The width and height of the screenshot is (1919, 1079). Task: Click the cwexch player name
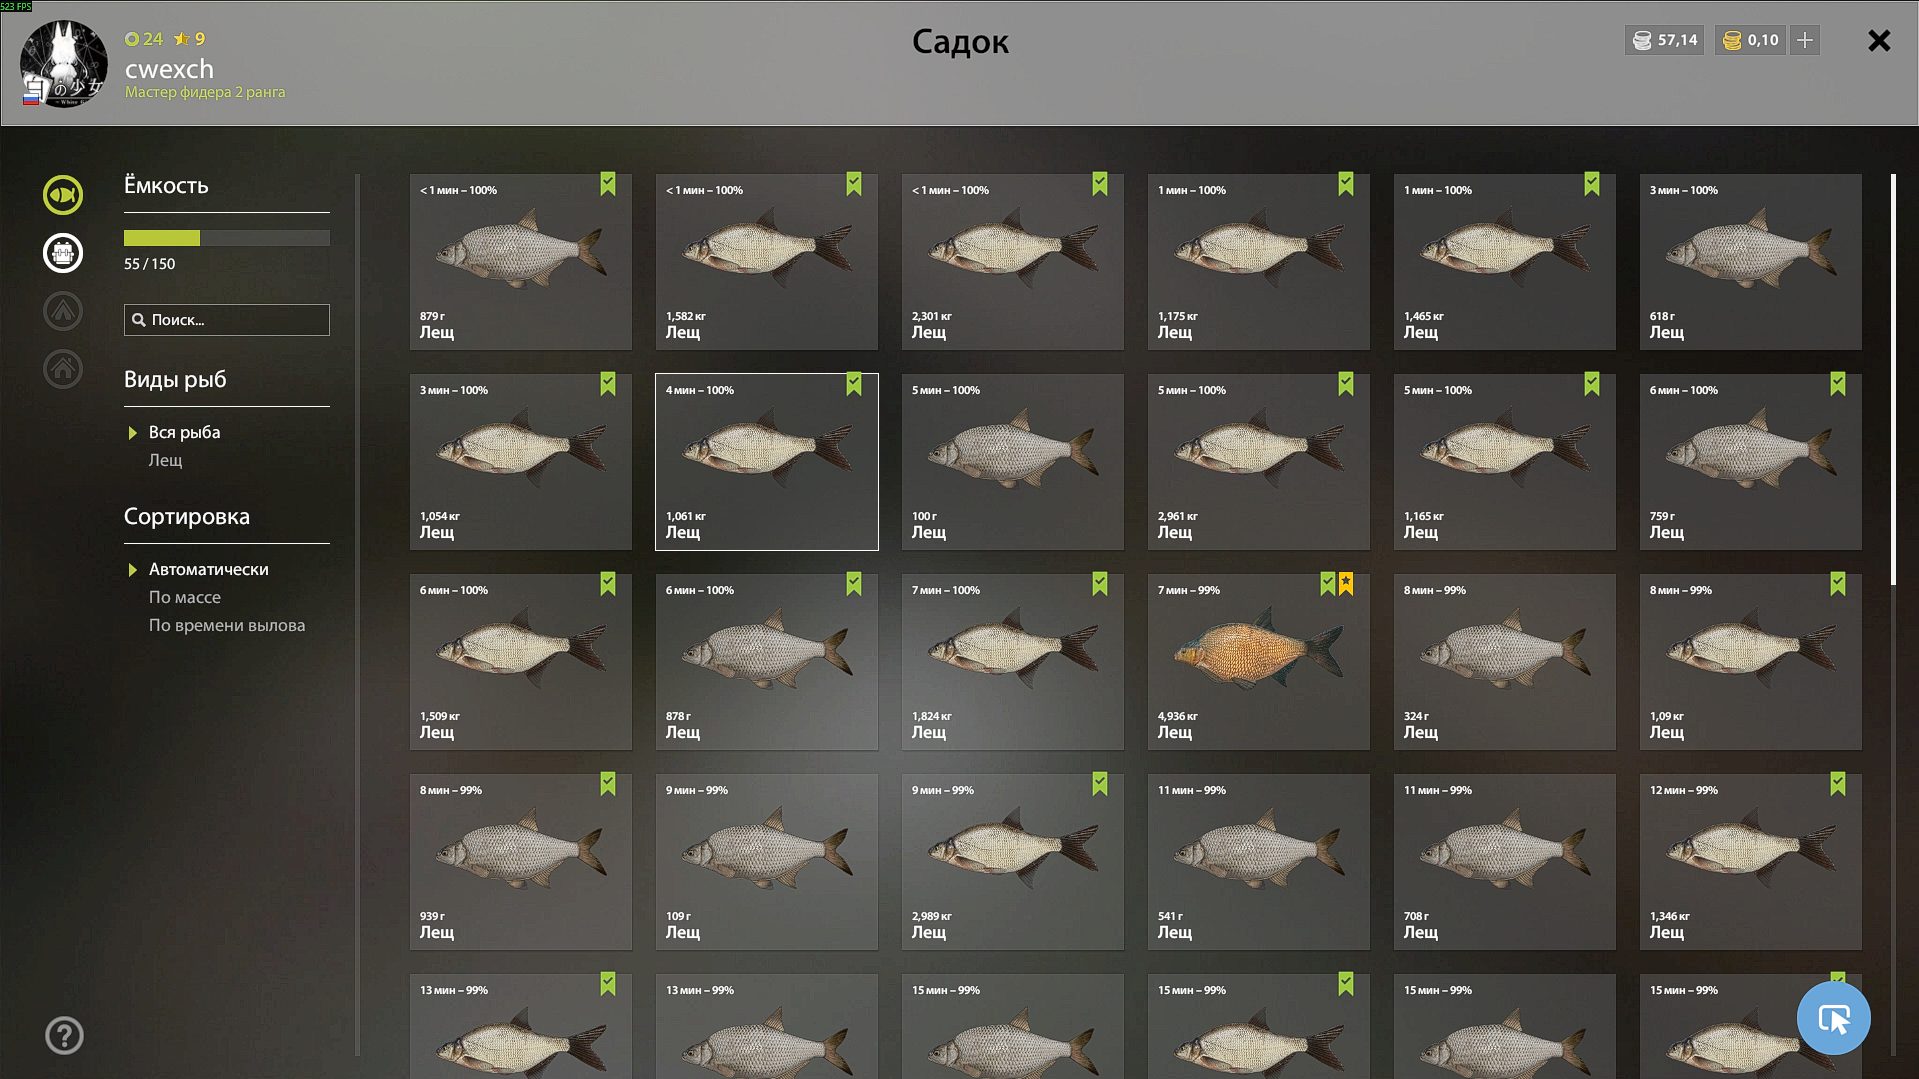click(x=169, y=68)
